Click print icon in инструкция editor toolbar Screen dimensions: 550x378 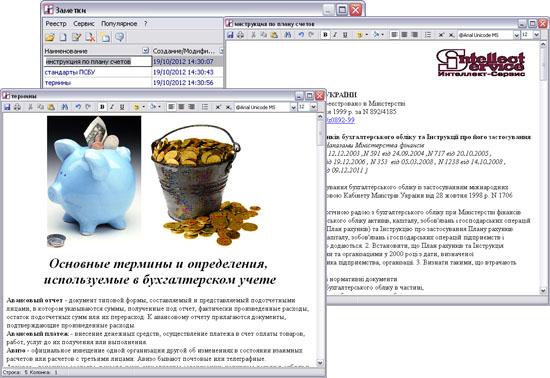pos(240,35)
